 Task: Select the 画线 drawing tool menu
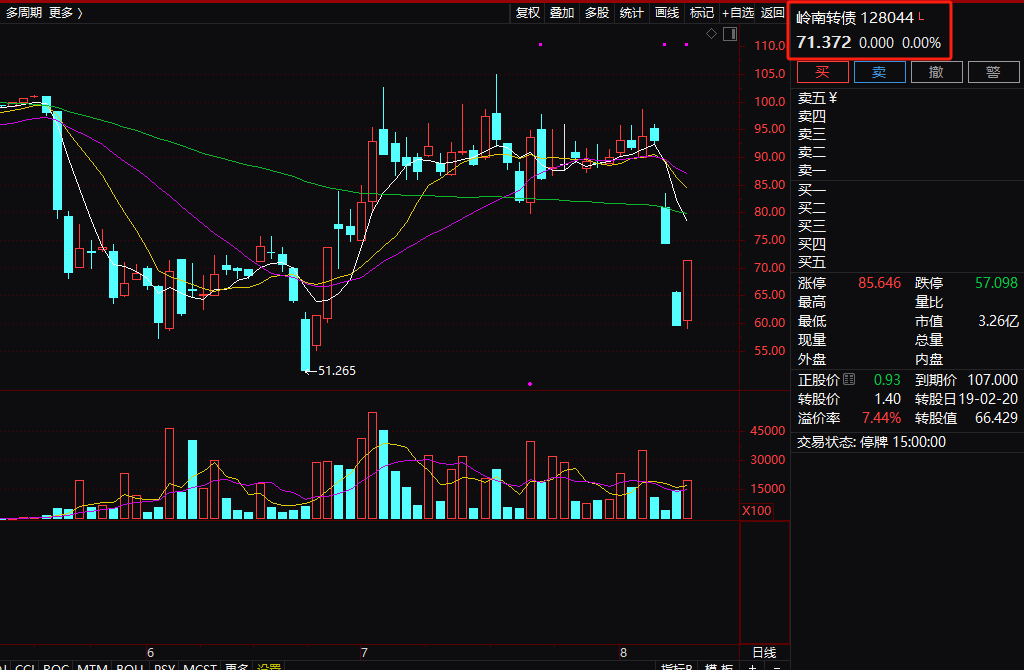[x=667, y=13]
